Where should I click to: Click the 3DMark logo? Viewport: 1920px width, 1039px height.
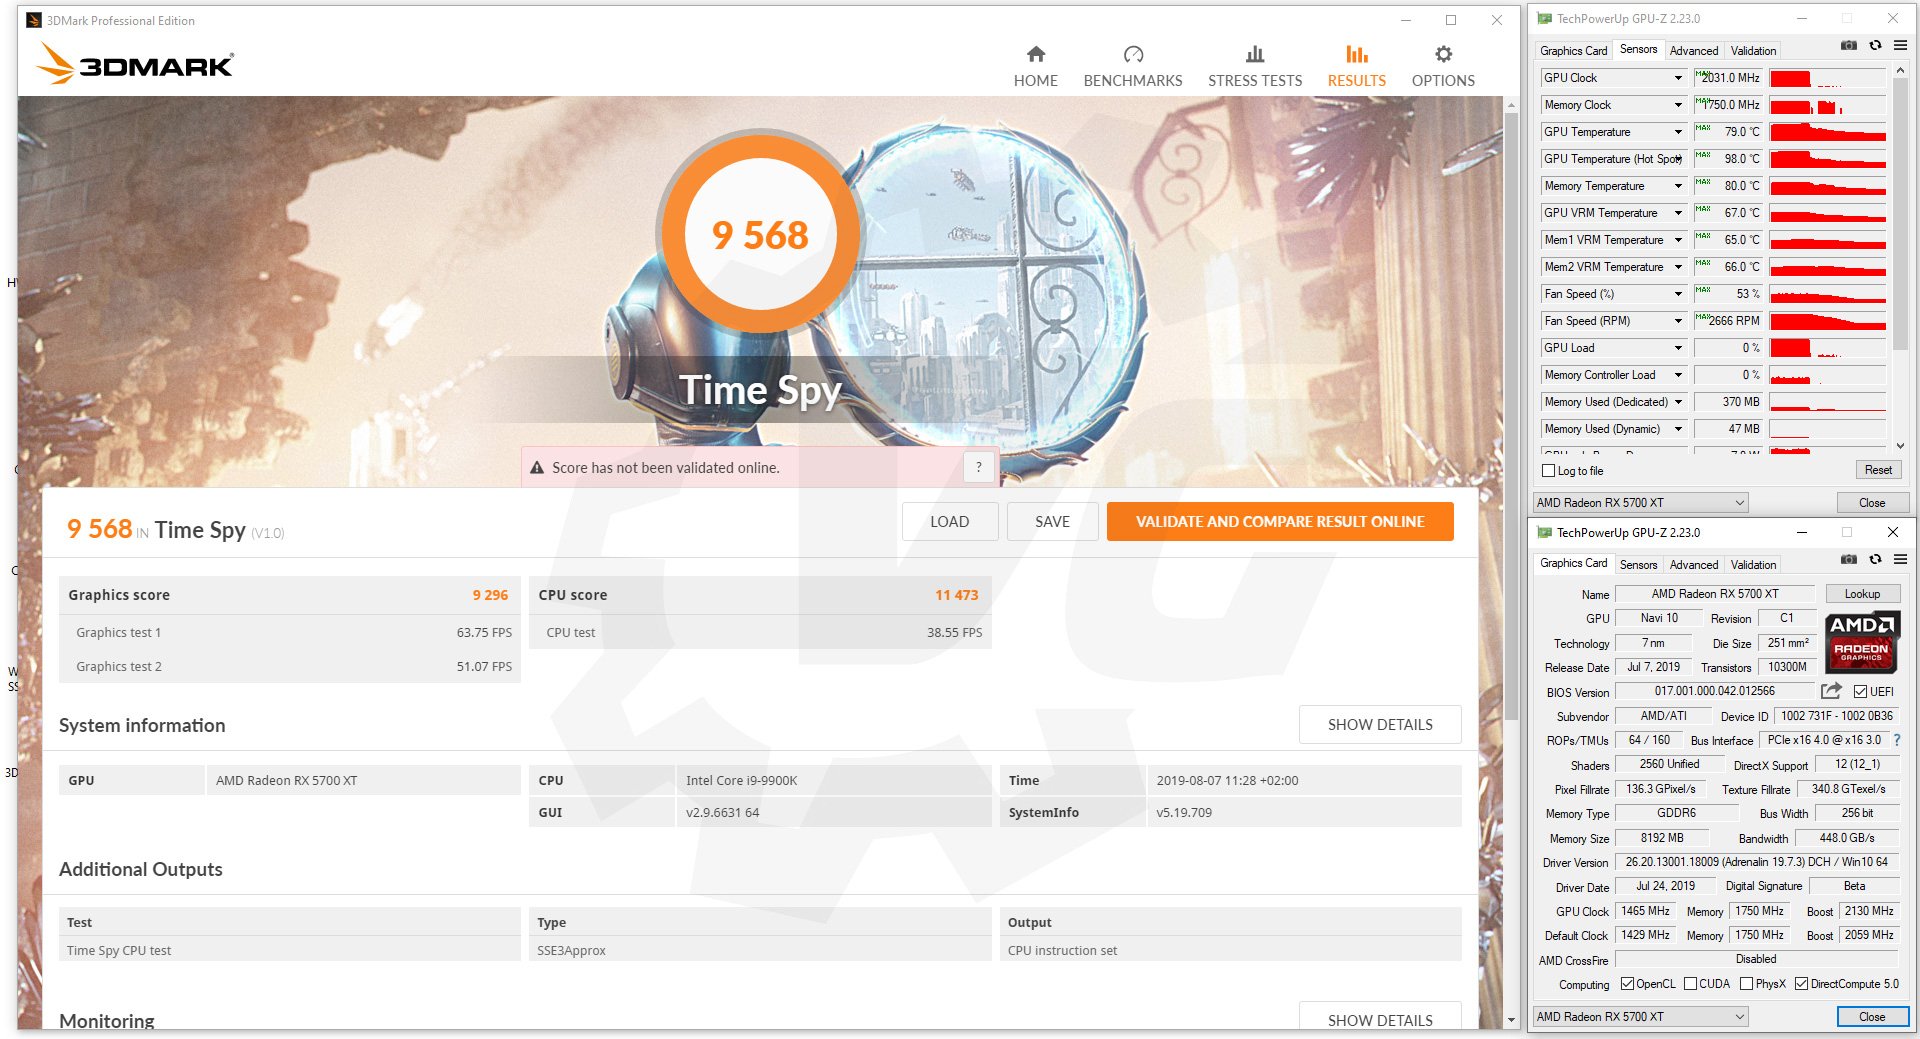(x=134, y=64)
